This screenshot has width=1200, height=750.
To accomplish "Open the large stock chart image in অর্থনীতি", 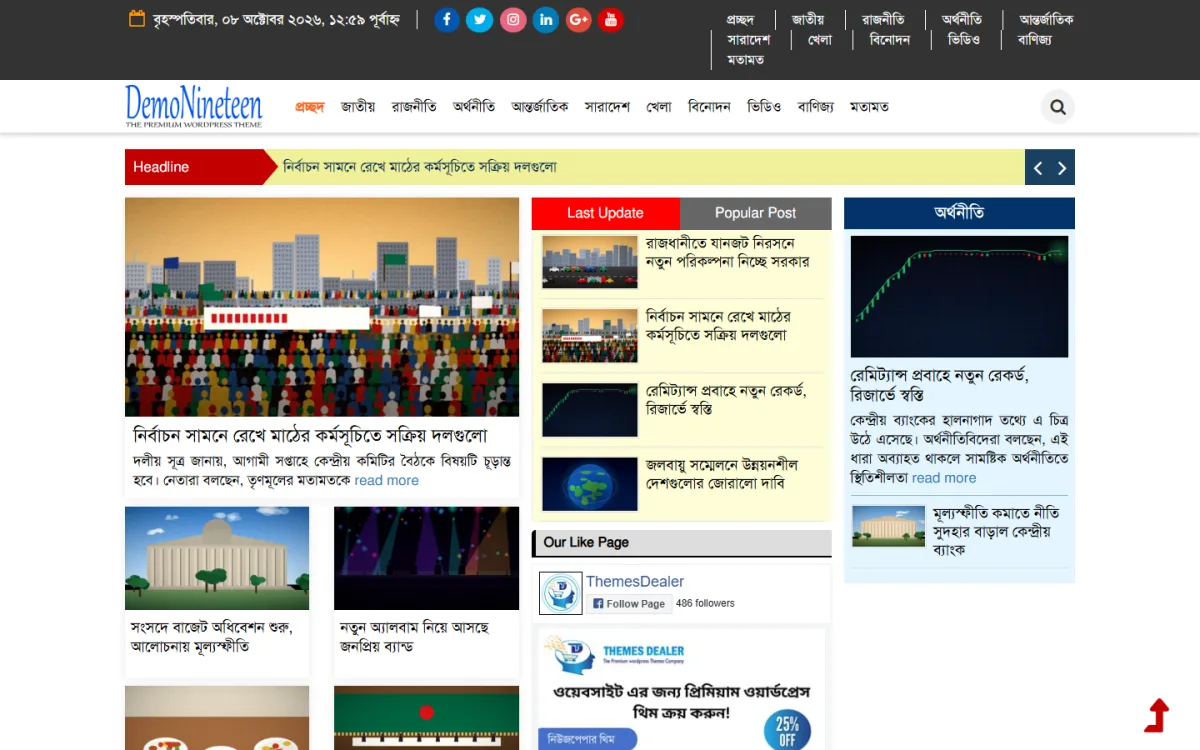I will [x=959, y=297].
